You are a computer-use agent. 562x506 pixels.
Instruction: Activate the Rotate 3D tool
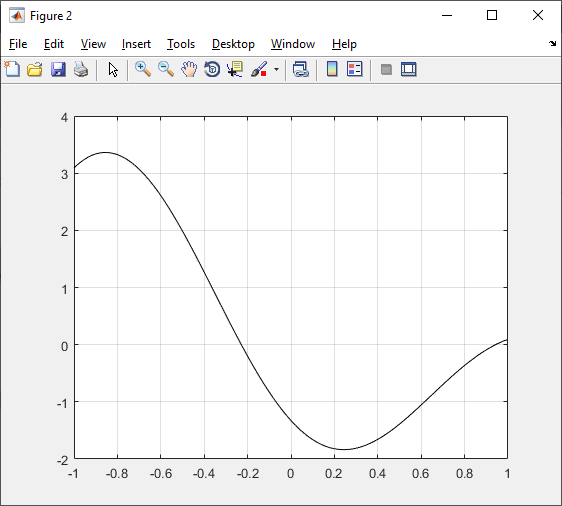(212, 69)
